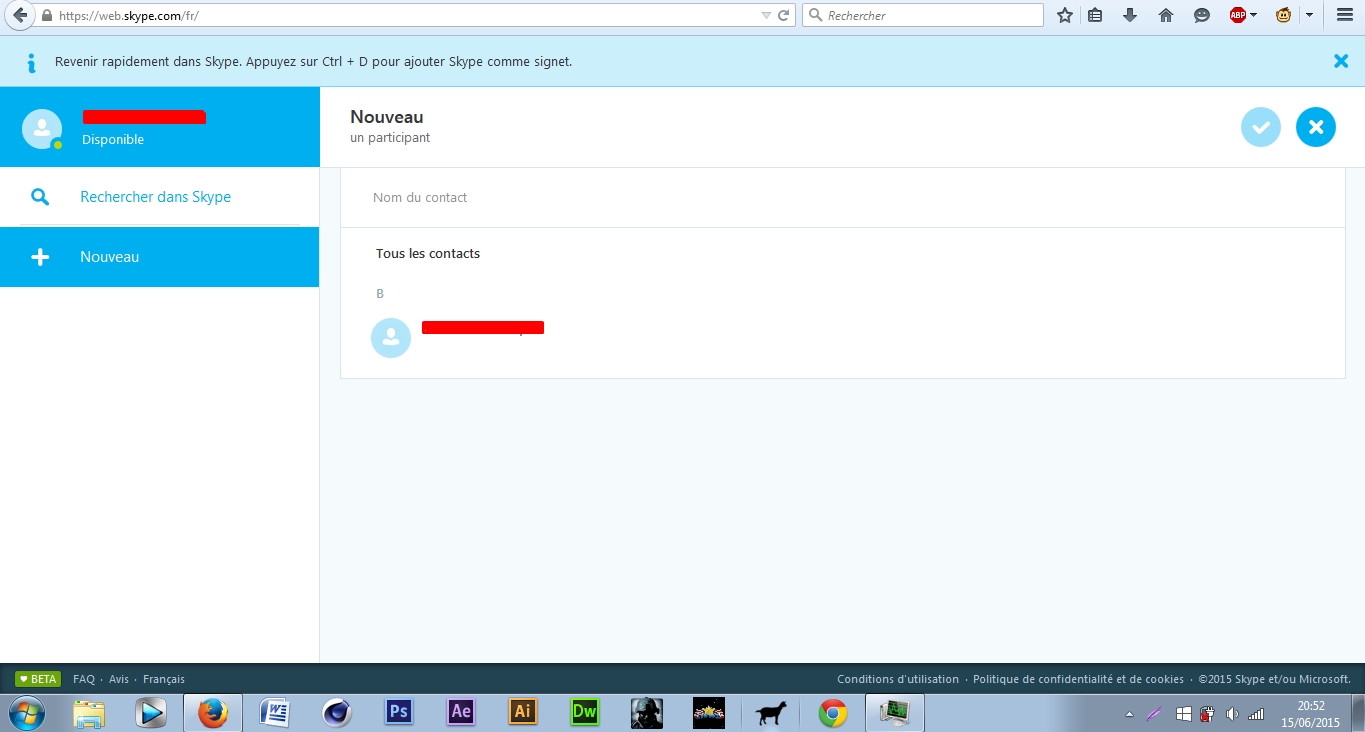This screenshot has width=1365, height=732.
Task: Click the Rechercher browser search box
Action: [x=923, y=15]
